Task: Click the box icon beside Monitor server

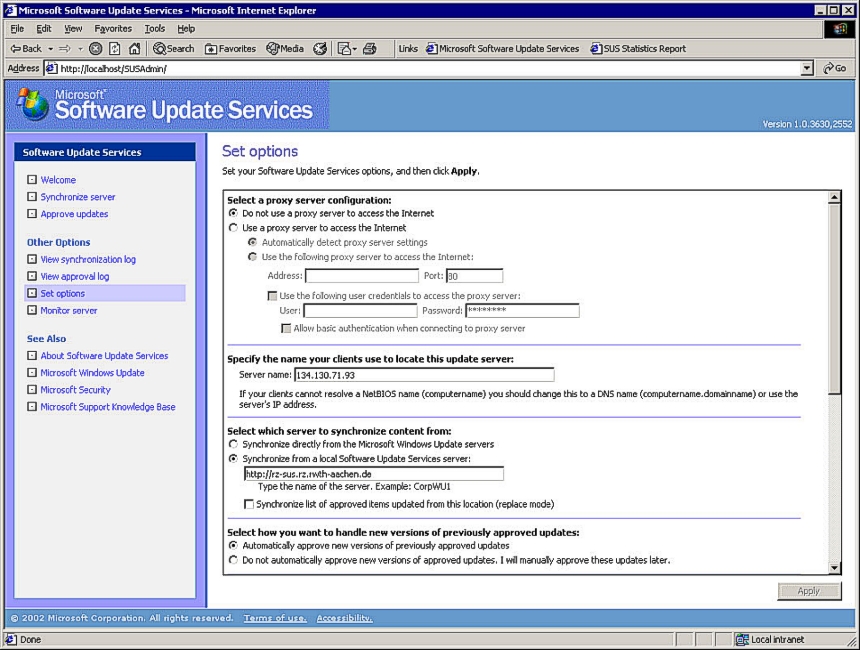Action: 32,310
